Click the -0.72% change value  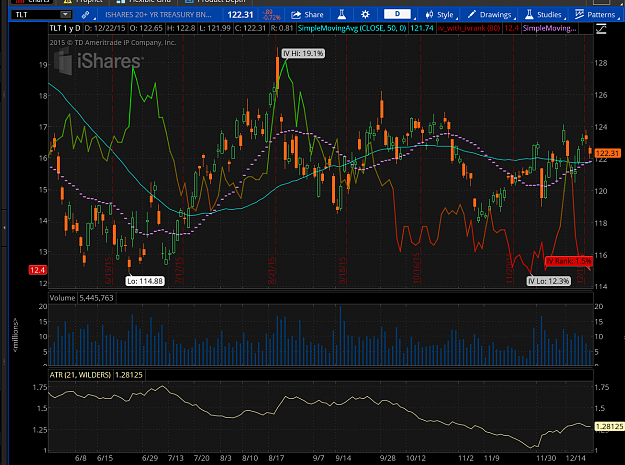pyautogui.click(x=272, y=18)
